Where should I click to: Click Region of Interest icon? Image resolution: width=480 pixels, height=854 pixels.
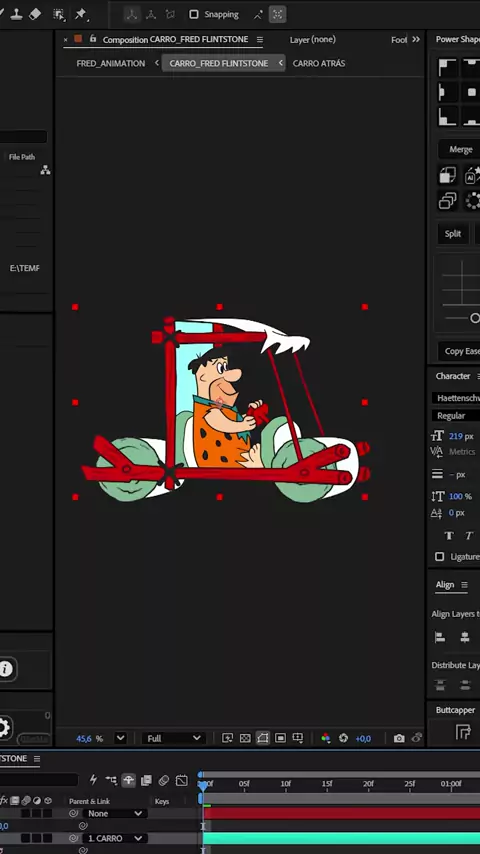(x=280, y=738)
